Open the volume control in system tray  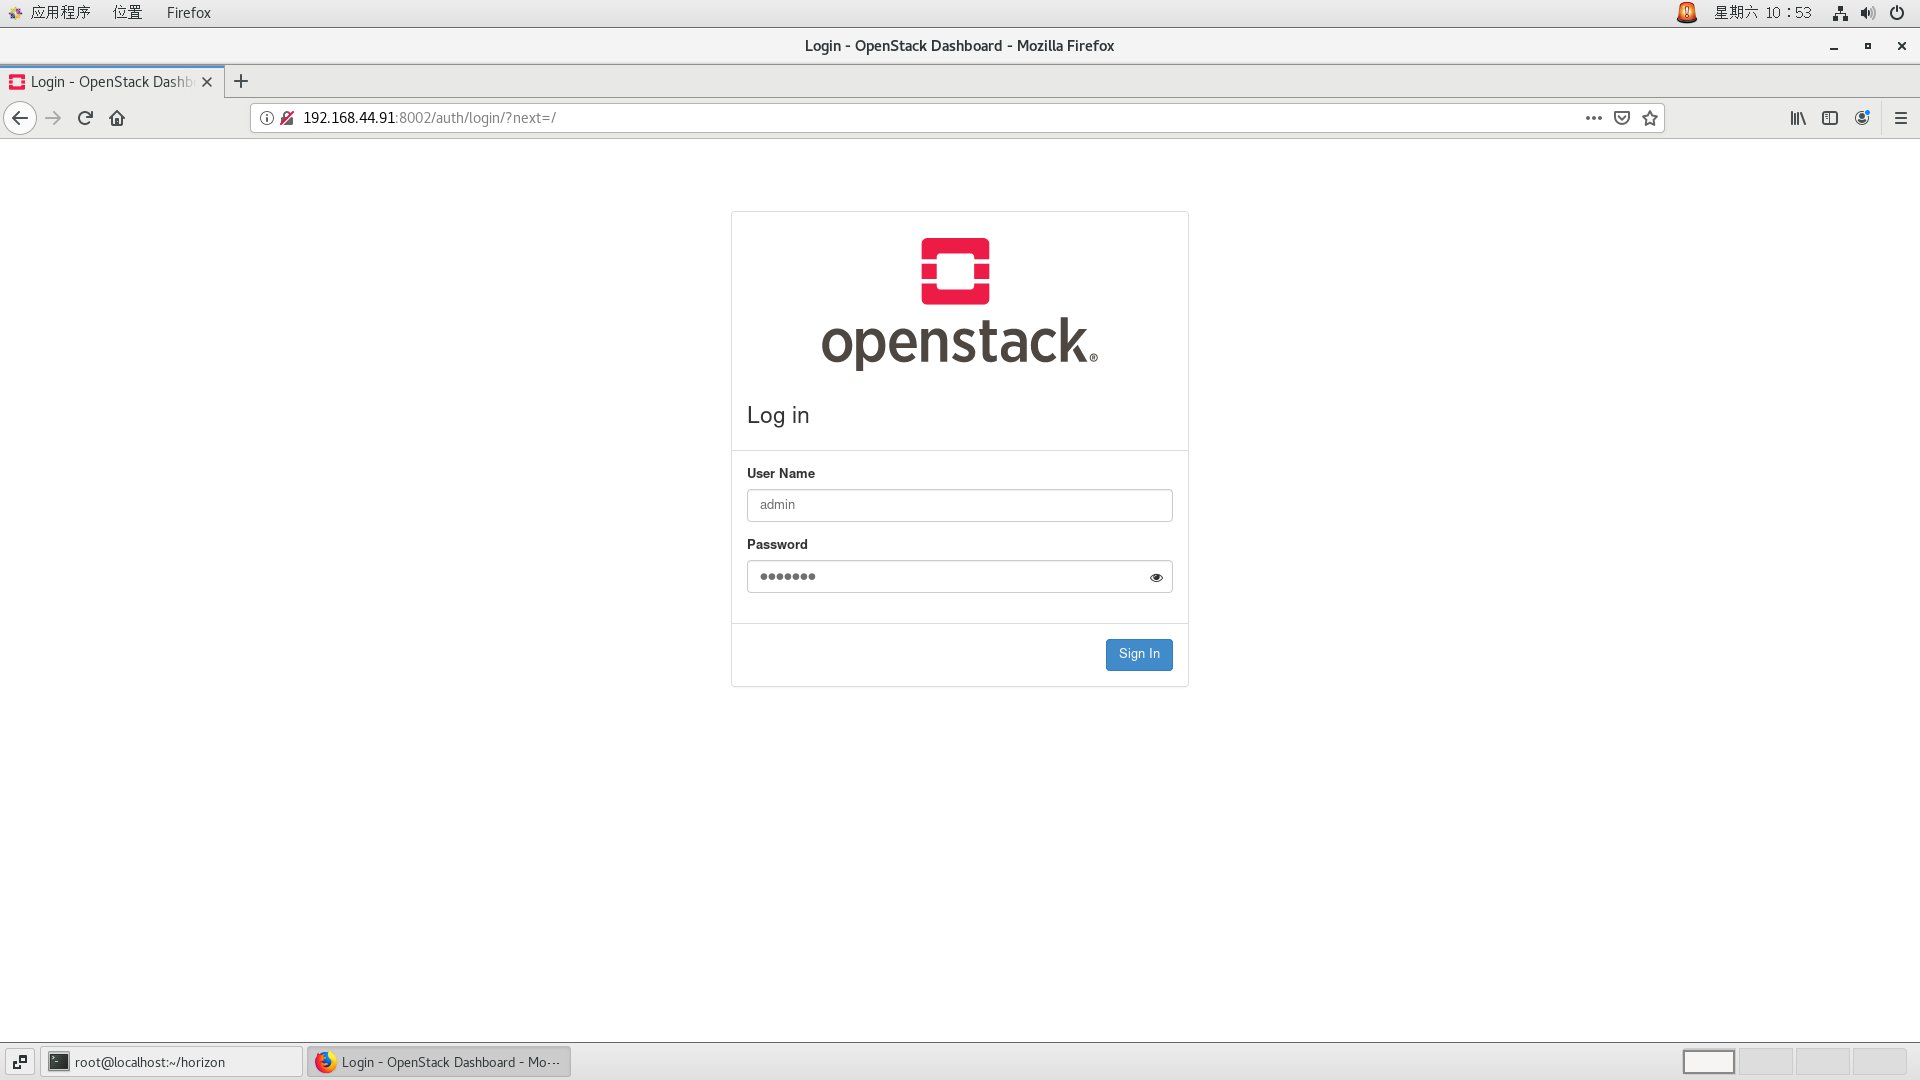[x=1867, y=13]
